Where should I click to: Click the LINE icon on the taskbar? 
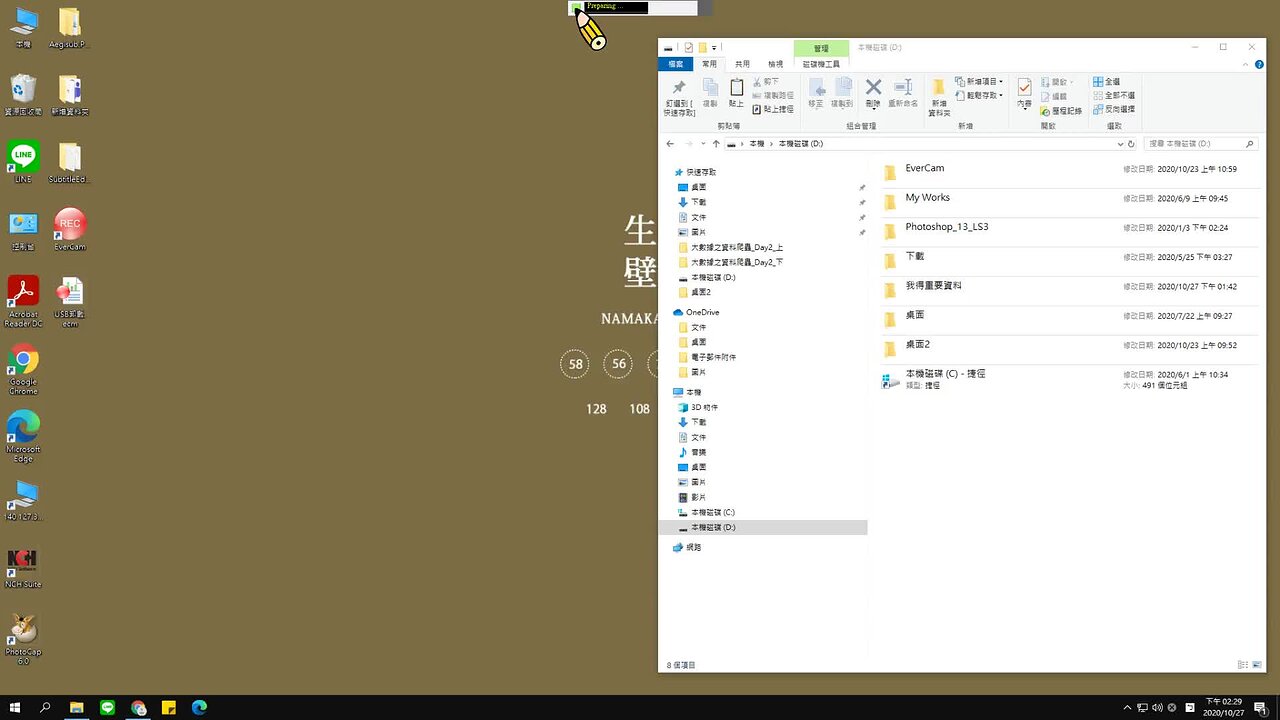108,708
